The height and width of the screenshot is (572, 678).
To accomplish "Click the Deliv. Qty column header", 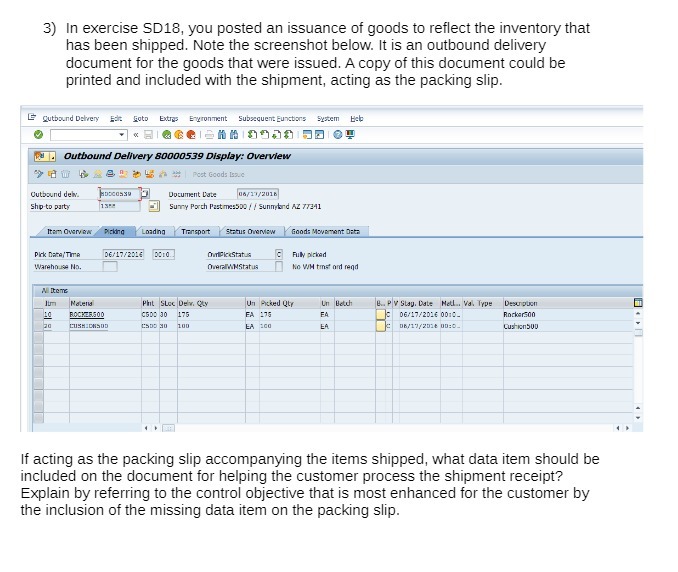I will [x=211, y=303].
